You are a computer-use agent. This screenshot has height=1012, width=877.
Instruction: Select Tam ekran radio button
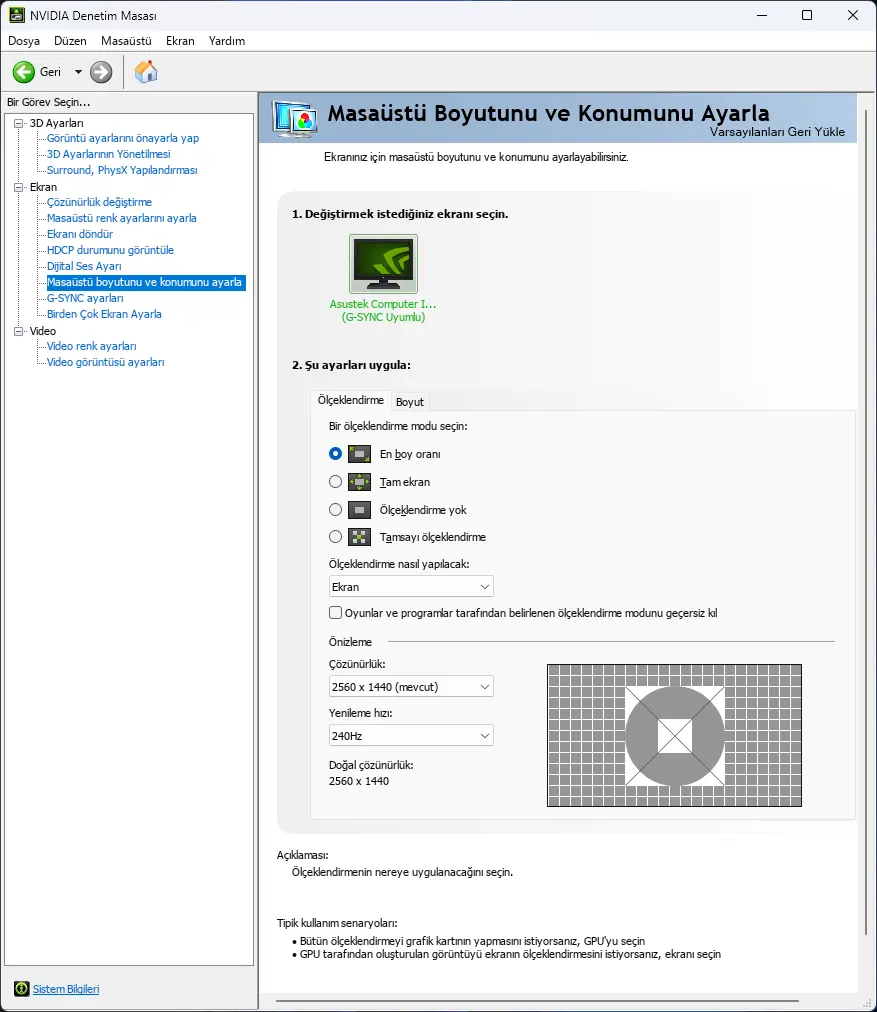click(x=335, y=481)
